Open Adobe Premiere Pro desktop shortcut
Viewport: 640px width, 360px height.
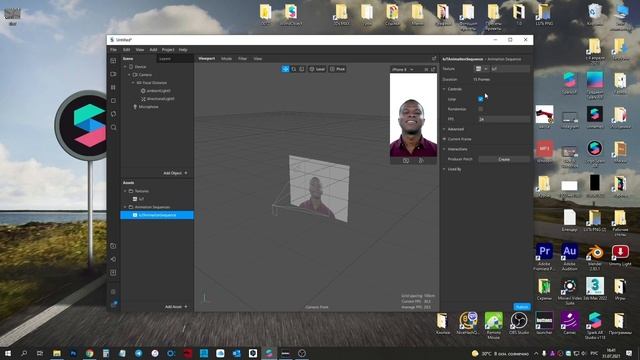544,257
